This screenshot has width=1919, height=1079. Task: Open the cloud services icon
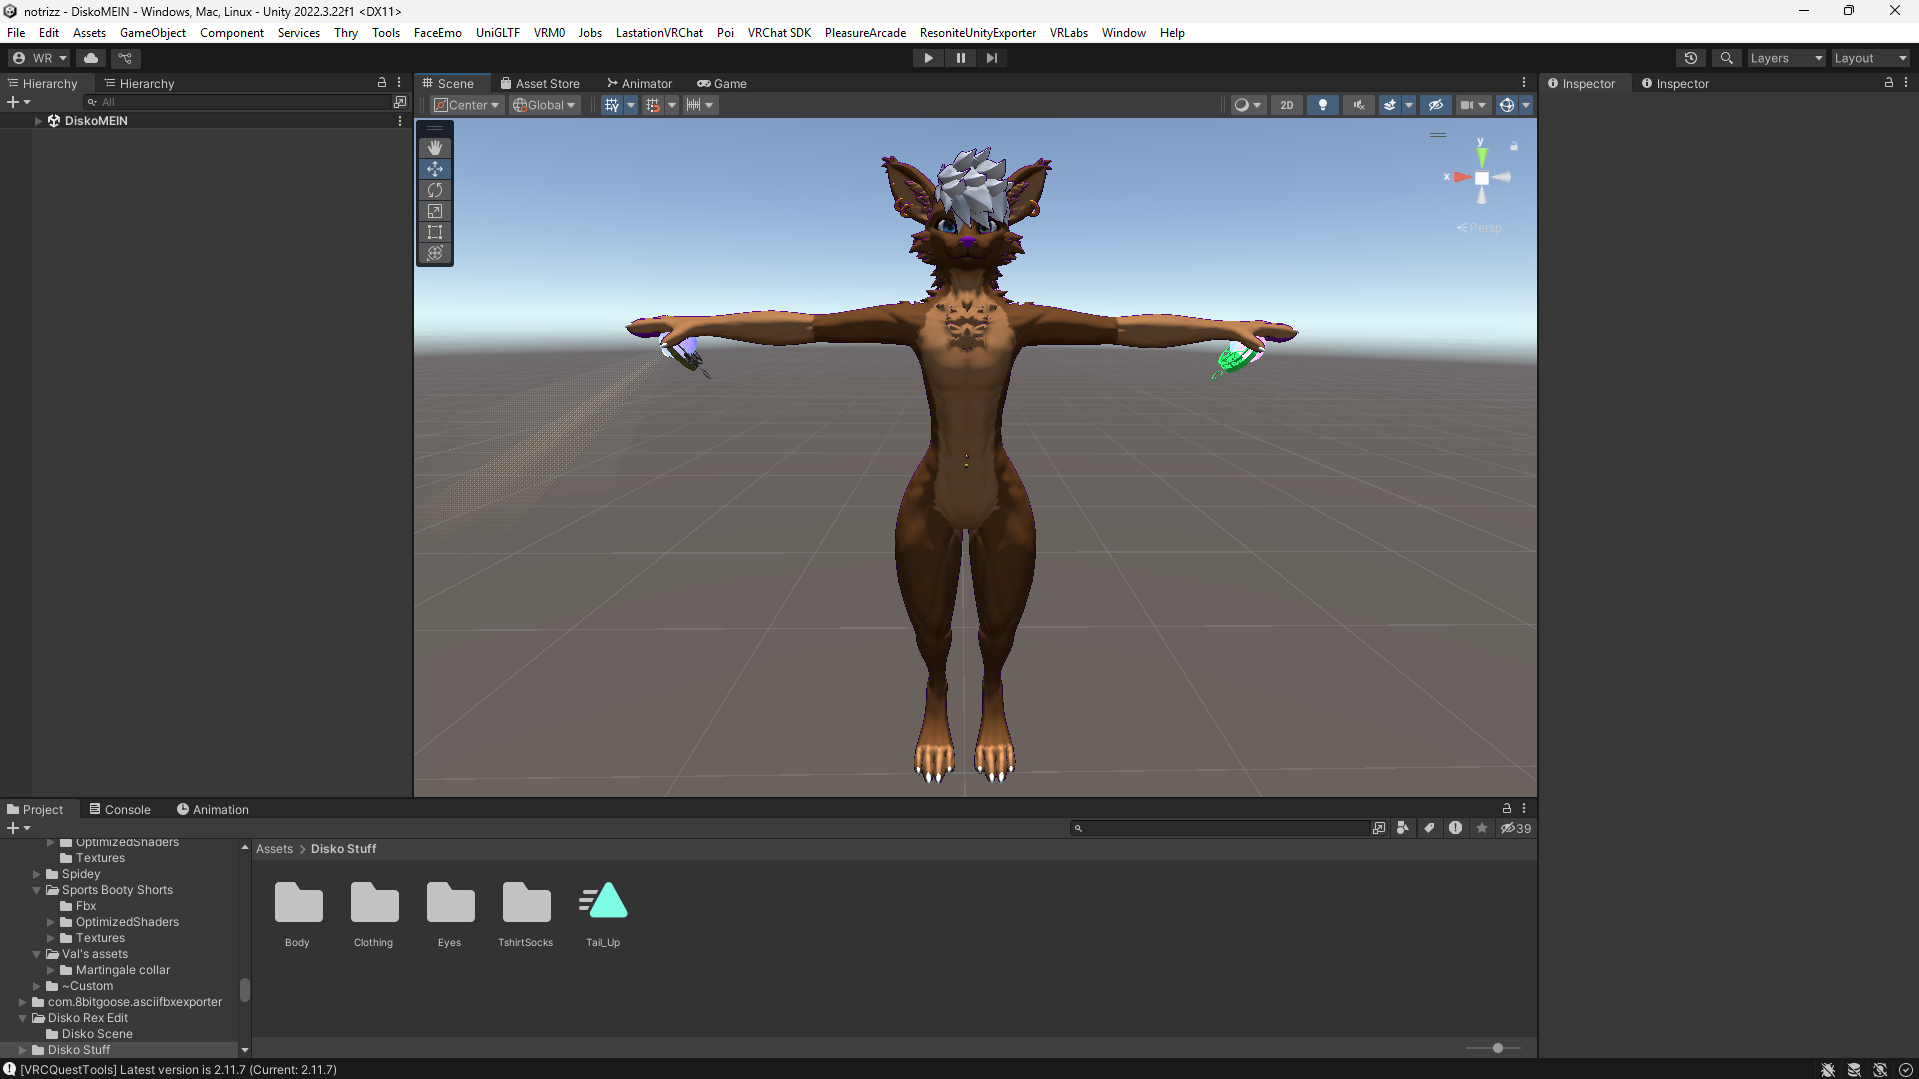pos(91,58)
